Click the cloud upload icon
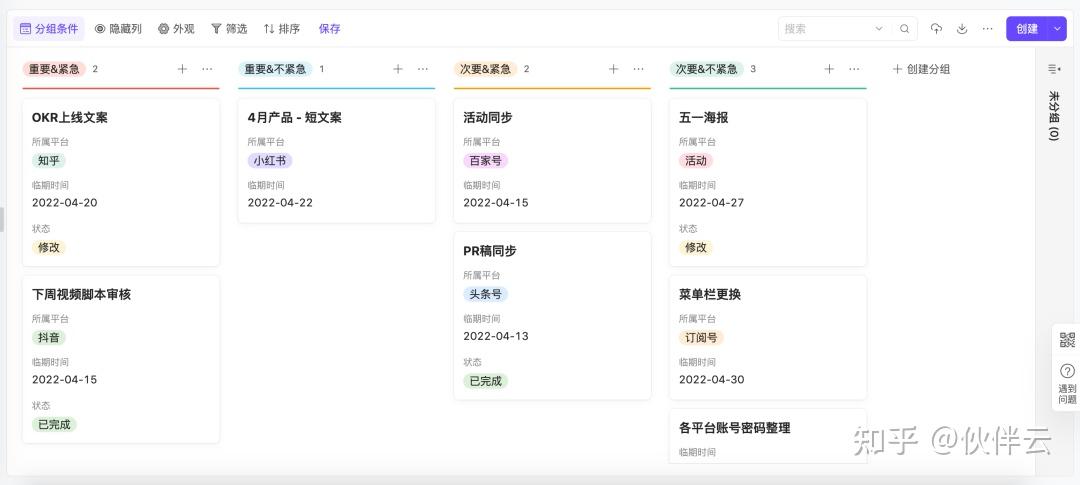The width and height of the screenshot is (1080, 485). [936, 29]
